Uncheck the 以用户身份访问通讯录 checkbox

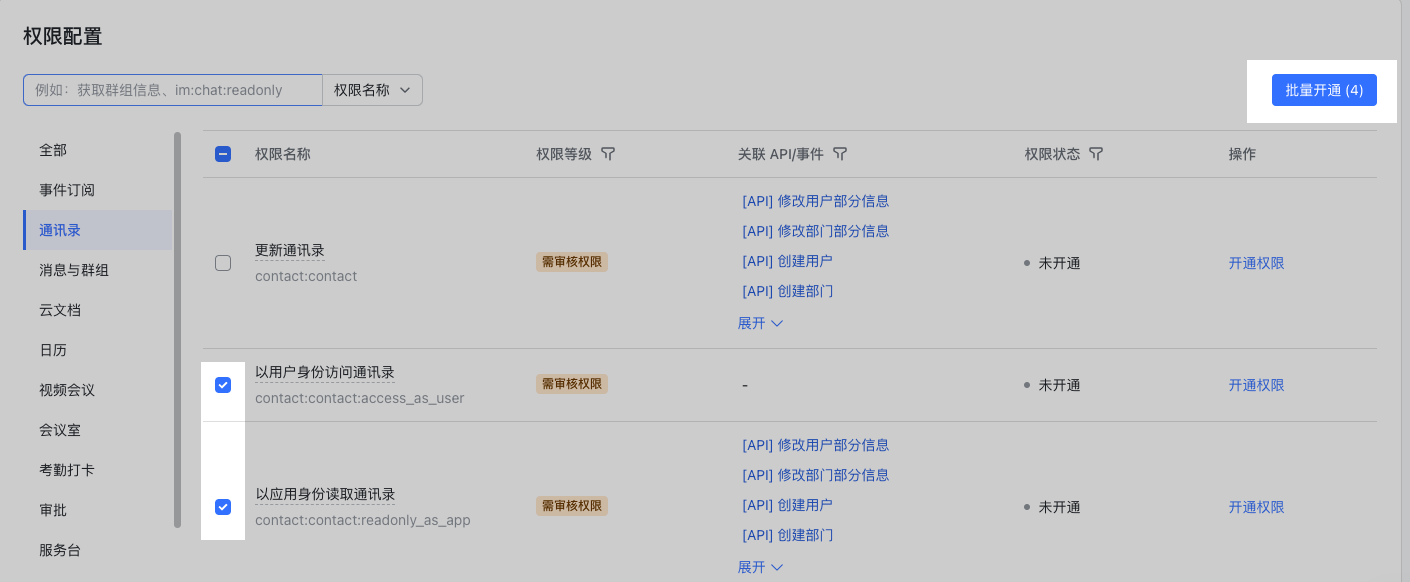[x=223, y=385]
